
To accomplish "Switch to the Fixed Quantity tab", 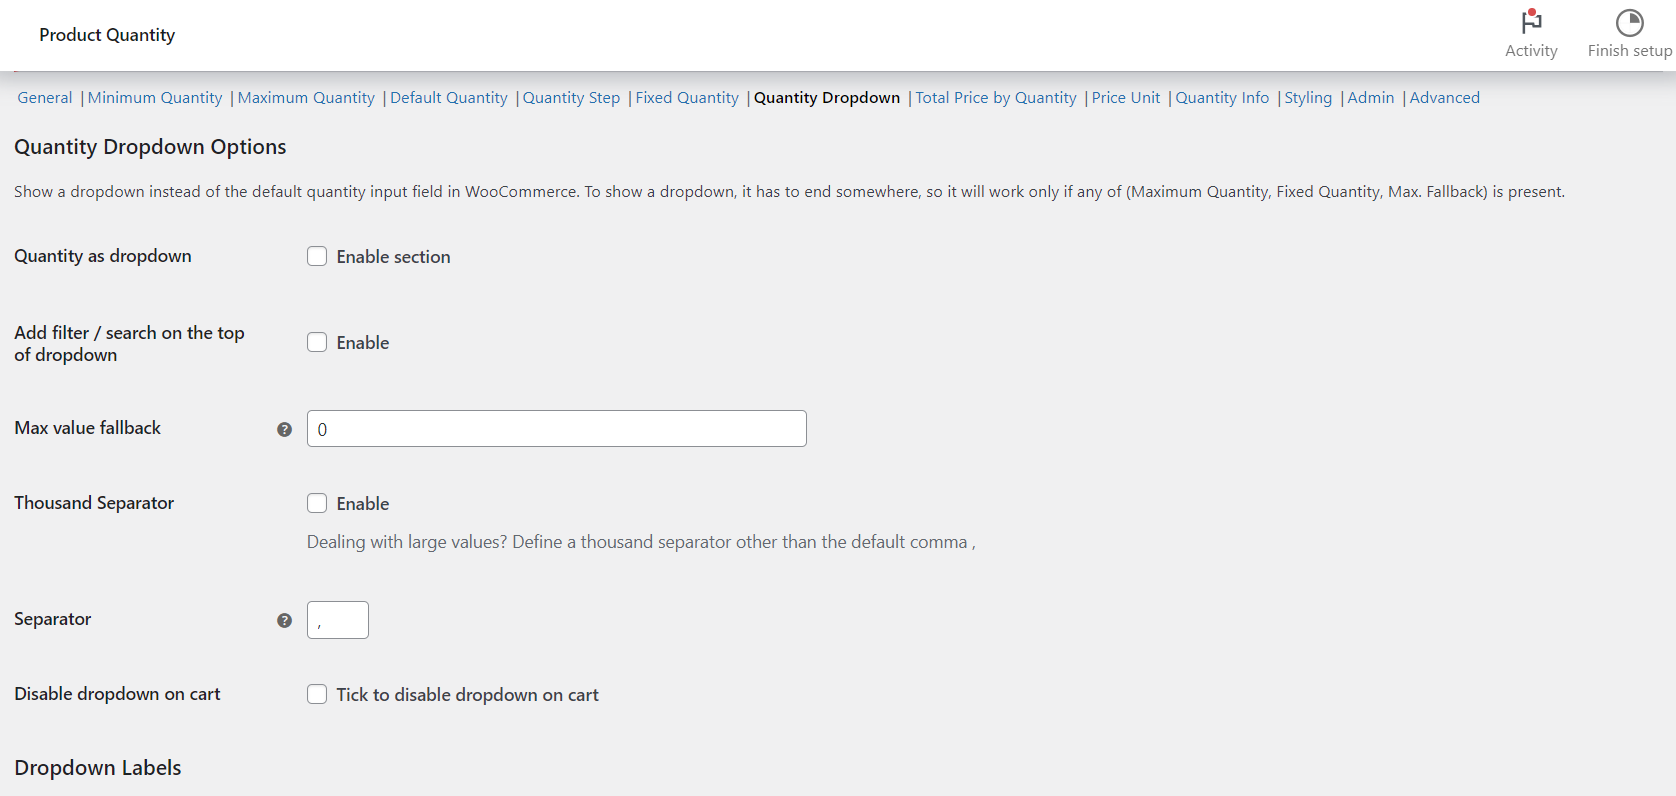I will point(687,97).
